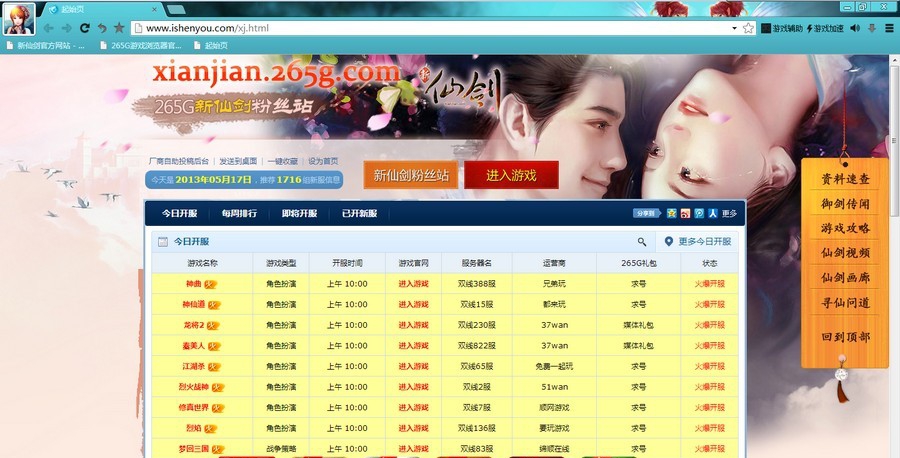Viewport: 900px width, 458px height.
Task: Open 厂商自助投稿后台 link
Action: [179, 161]
